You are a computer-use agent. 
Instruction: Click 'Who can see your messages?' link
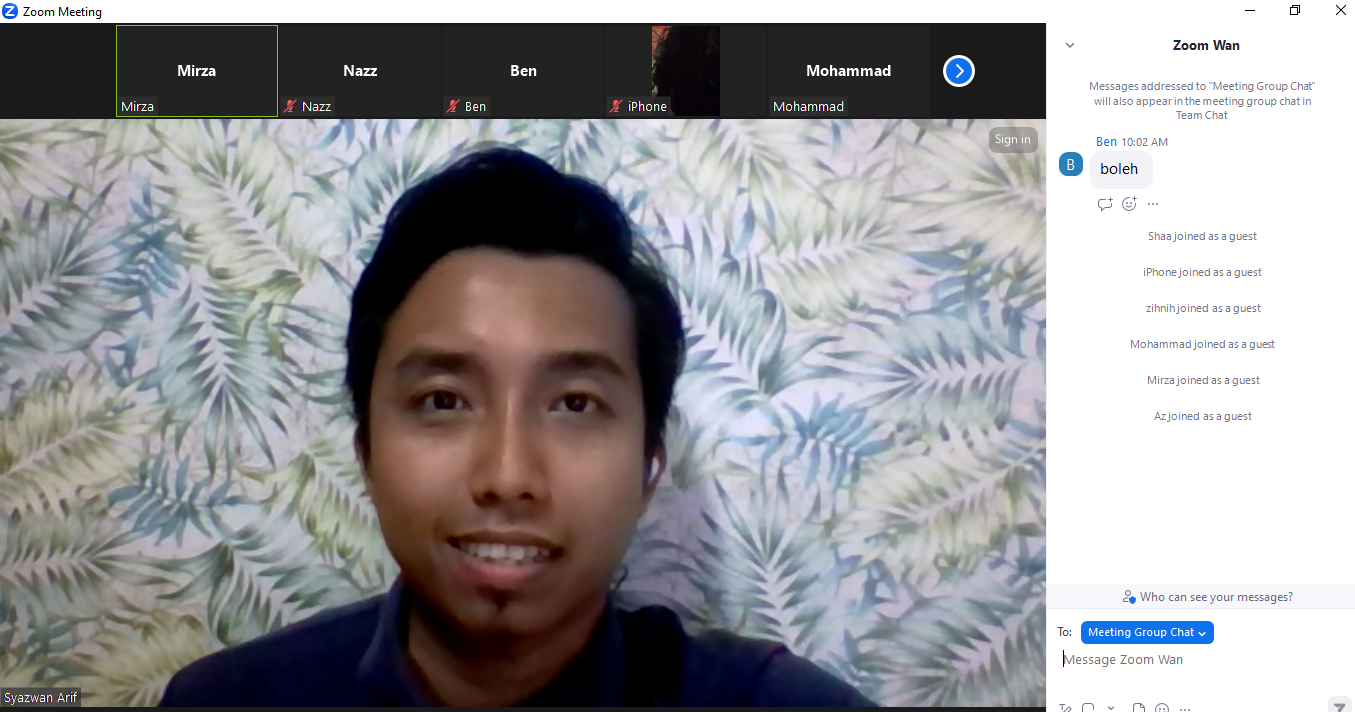1208,597
